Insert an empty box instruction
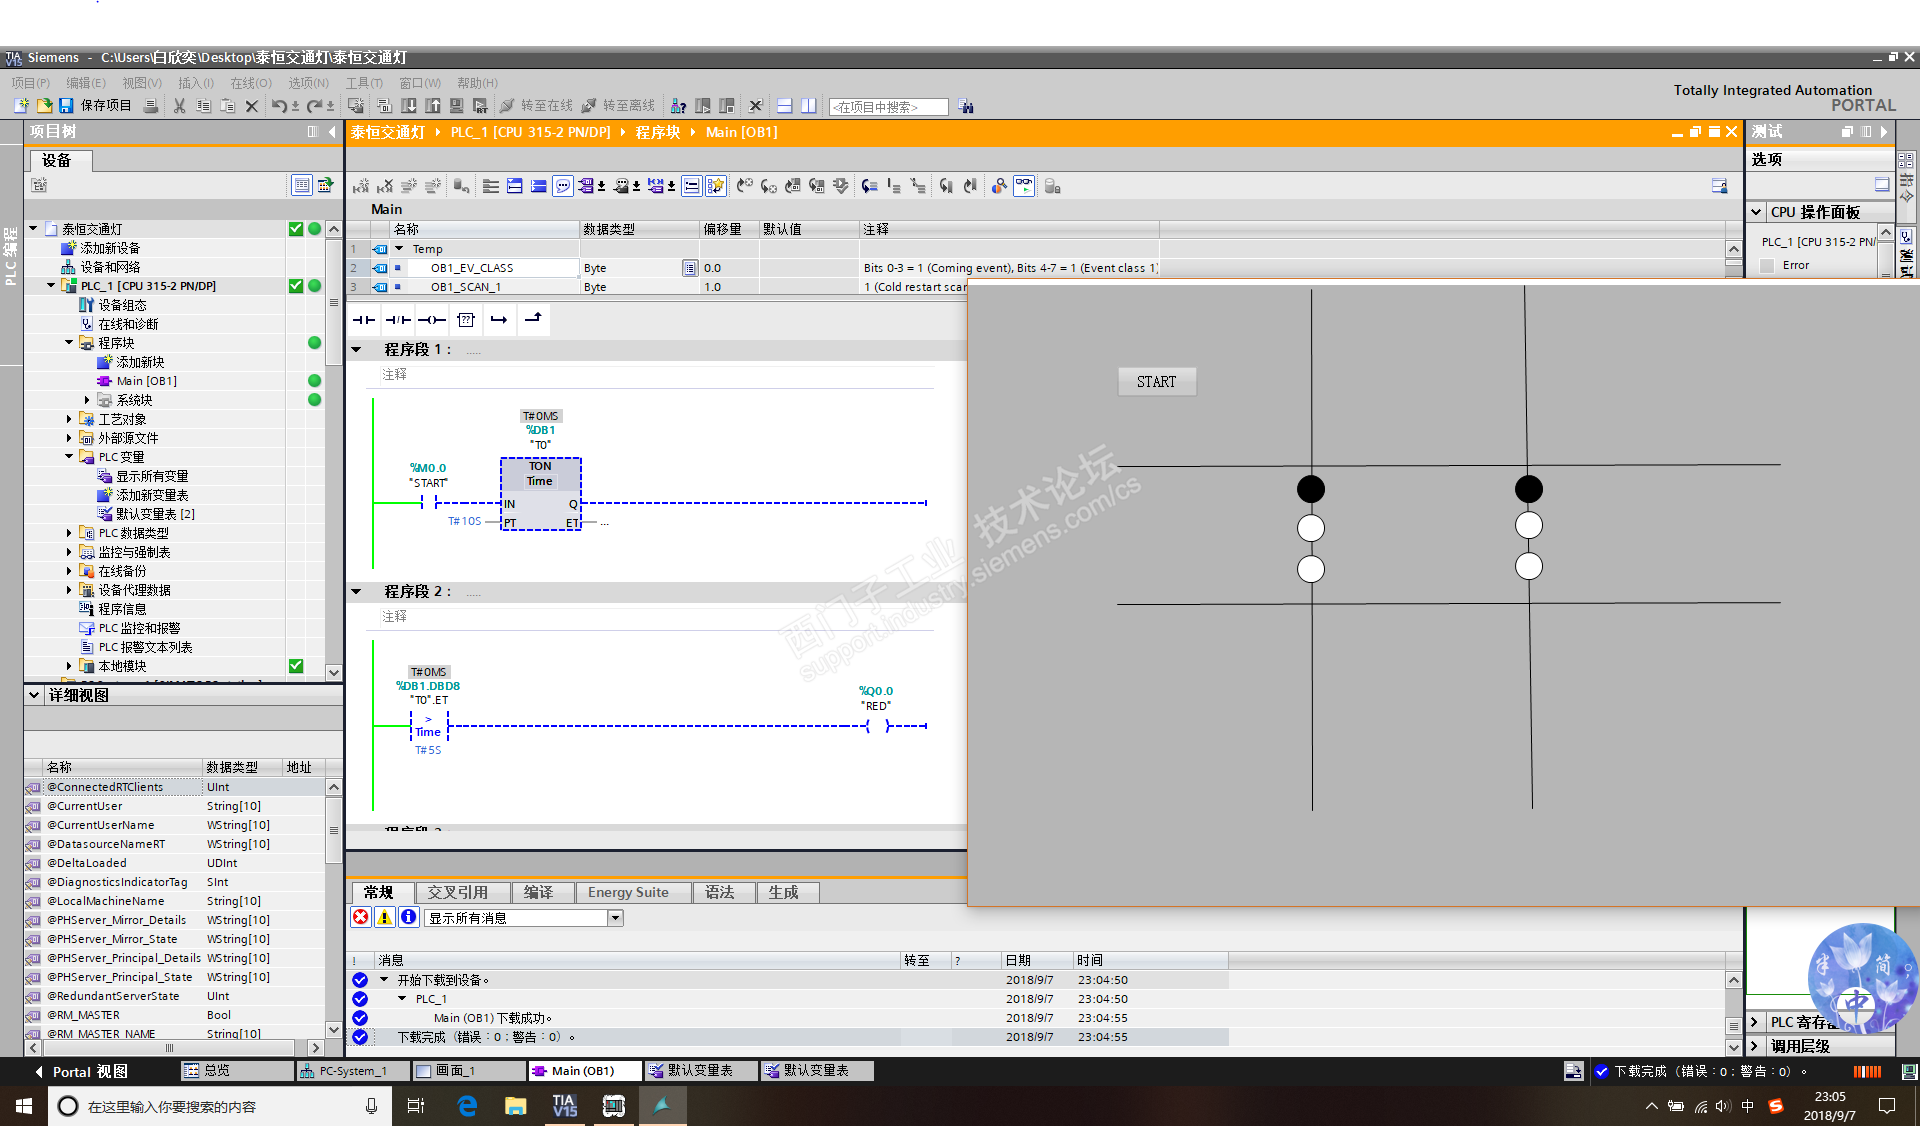 click(x=466, y=320)
